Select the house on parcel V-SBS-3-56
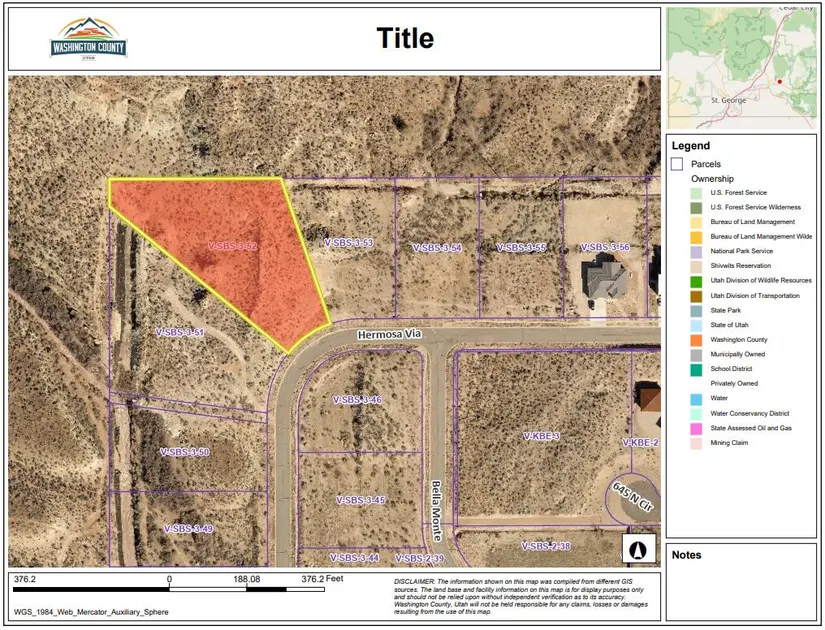This screenshot has width=825, height=630. 604,281
